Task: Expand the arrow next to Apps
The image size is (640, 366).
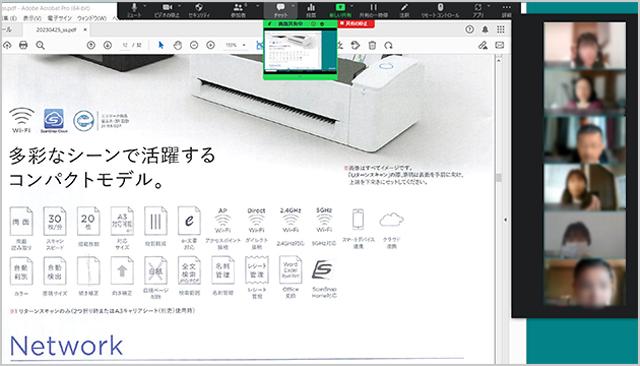Action: point(489,6)
